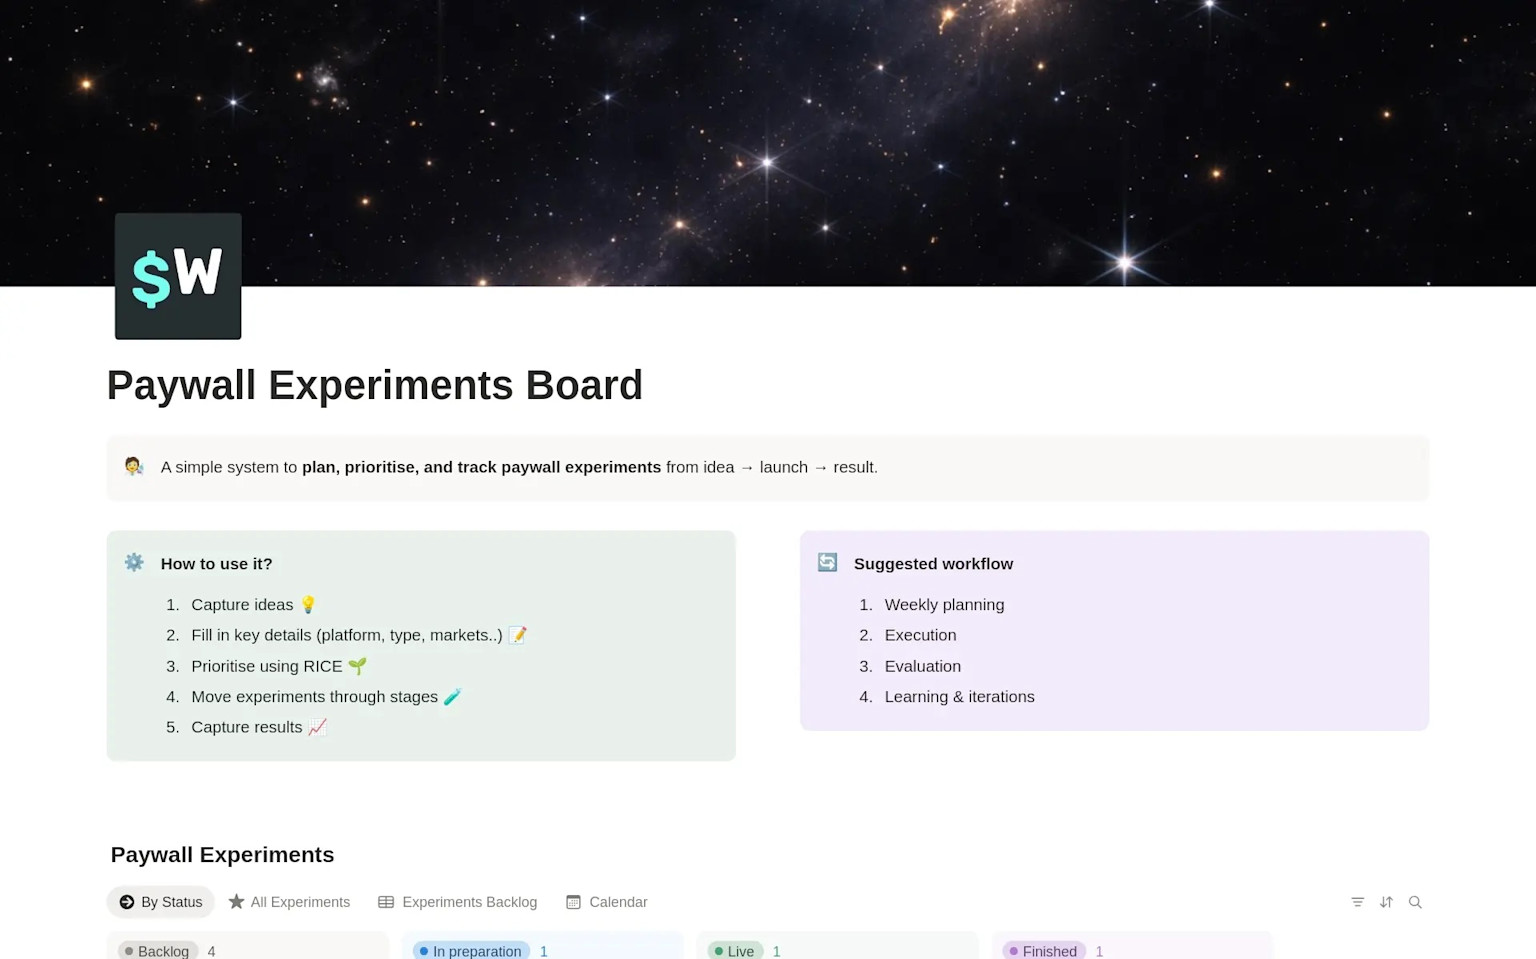Open the search icon for Paywall Experiments
The height and width of the screenshot is (959, 1536).
[x=1415, y=901]
